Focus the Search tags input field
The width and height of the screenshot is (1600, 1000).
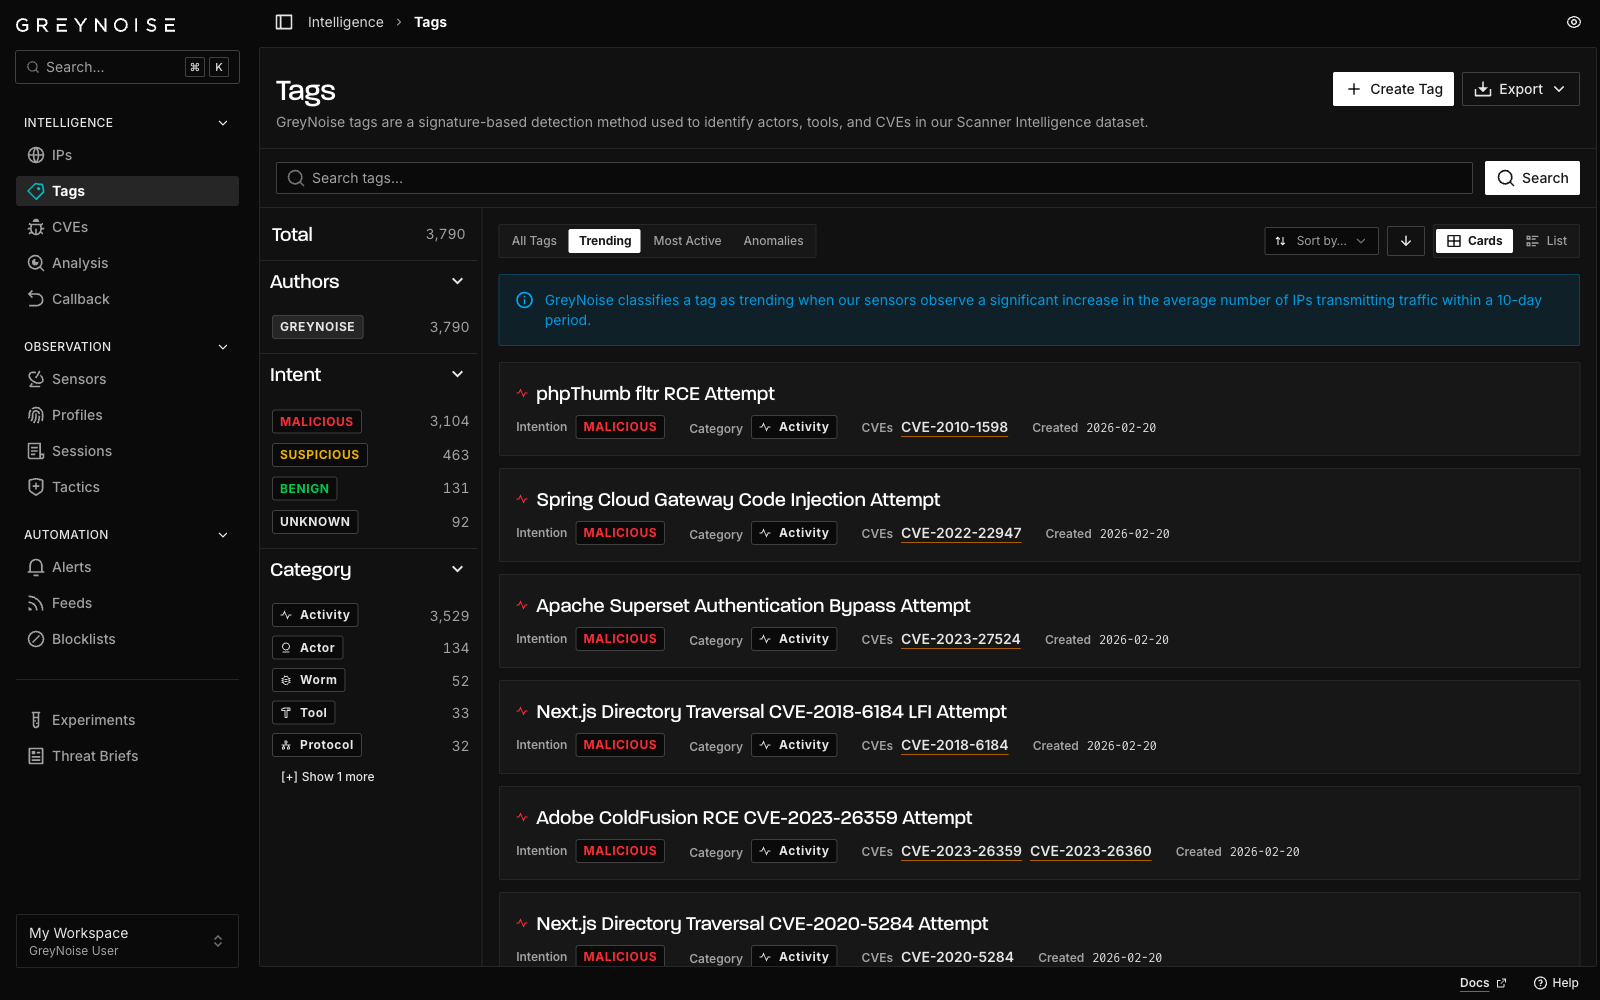pyautogui.click(x=874, y=178)
